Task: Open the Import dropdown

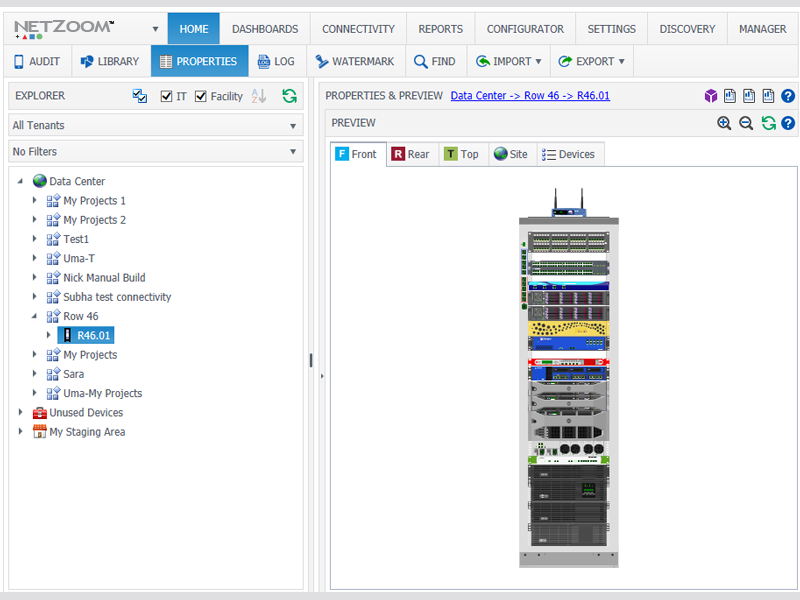Action: point(508,61)
